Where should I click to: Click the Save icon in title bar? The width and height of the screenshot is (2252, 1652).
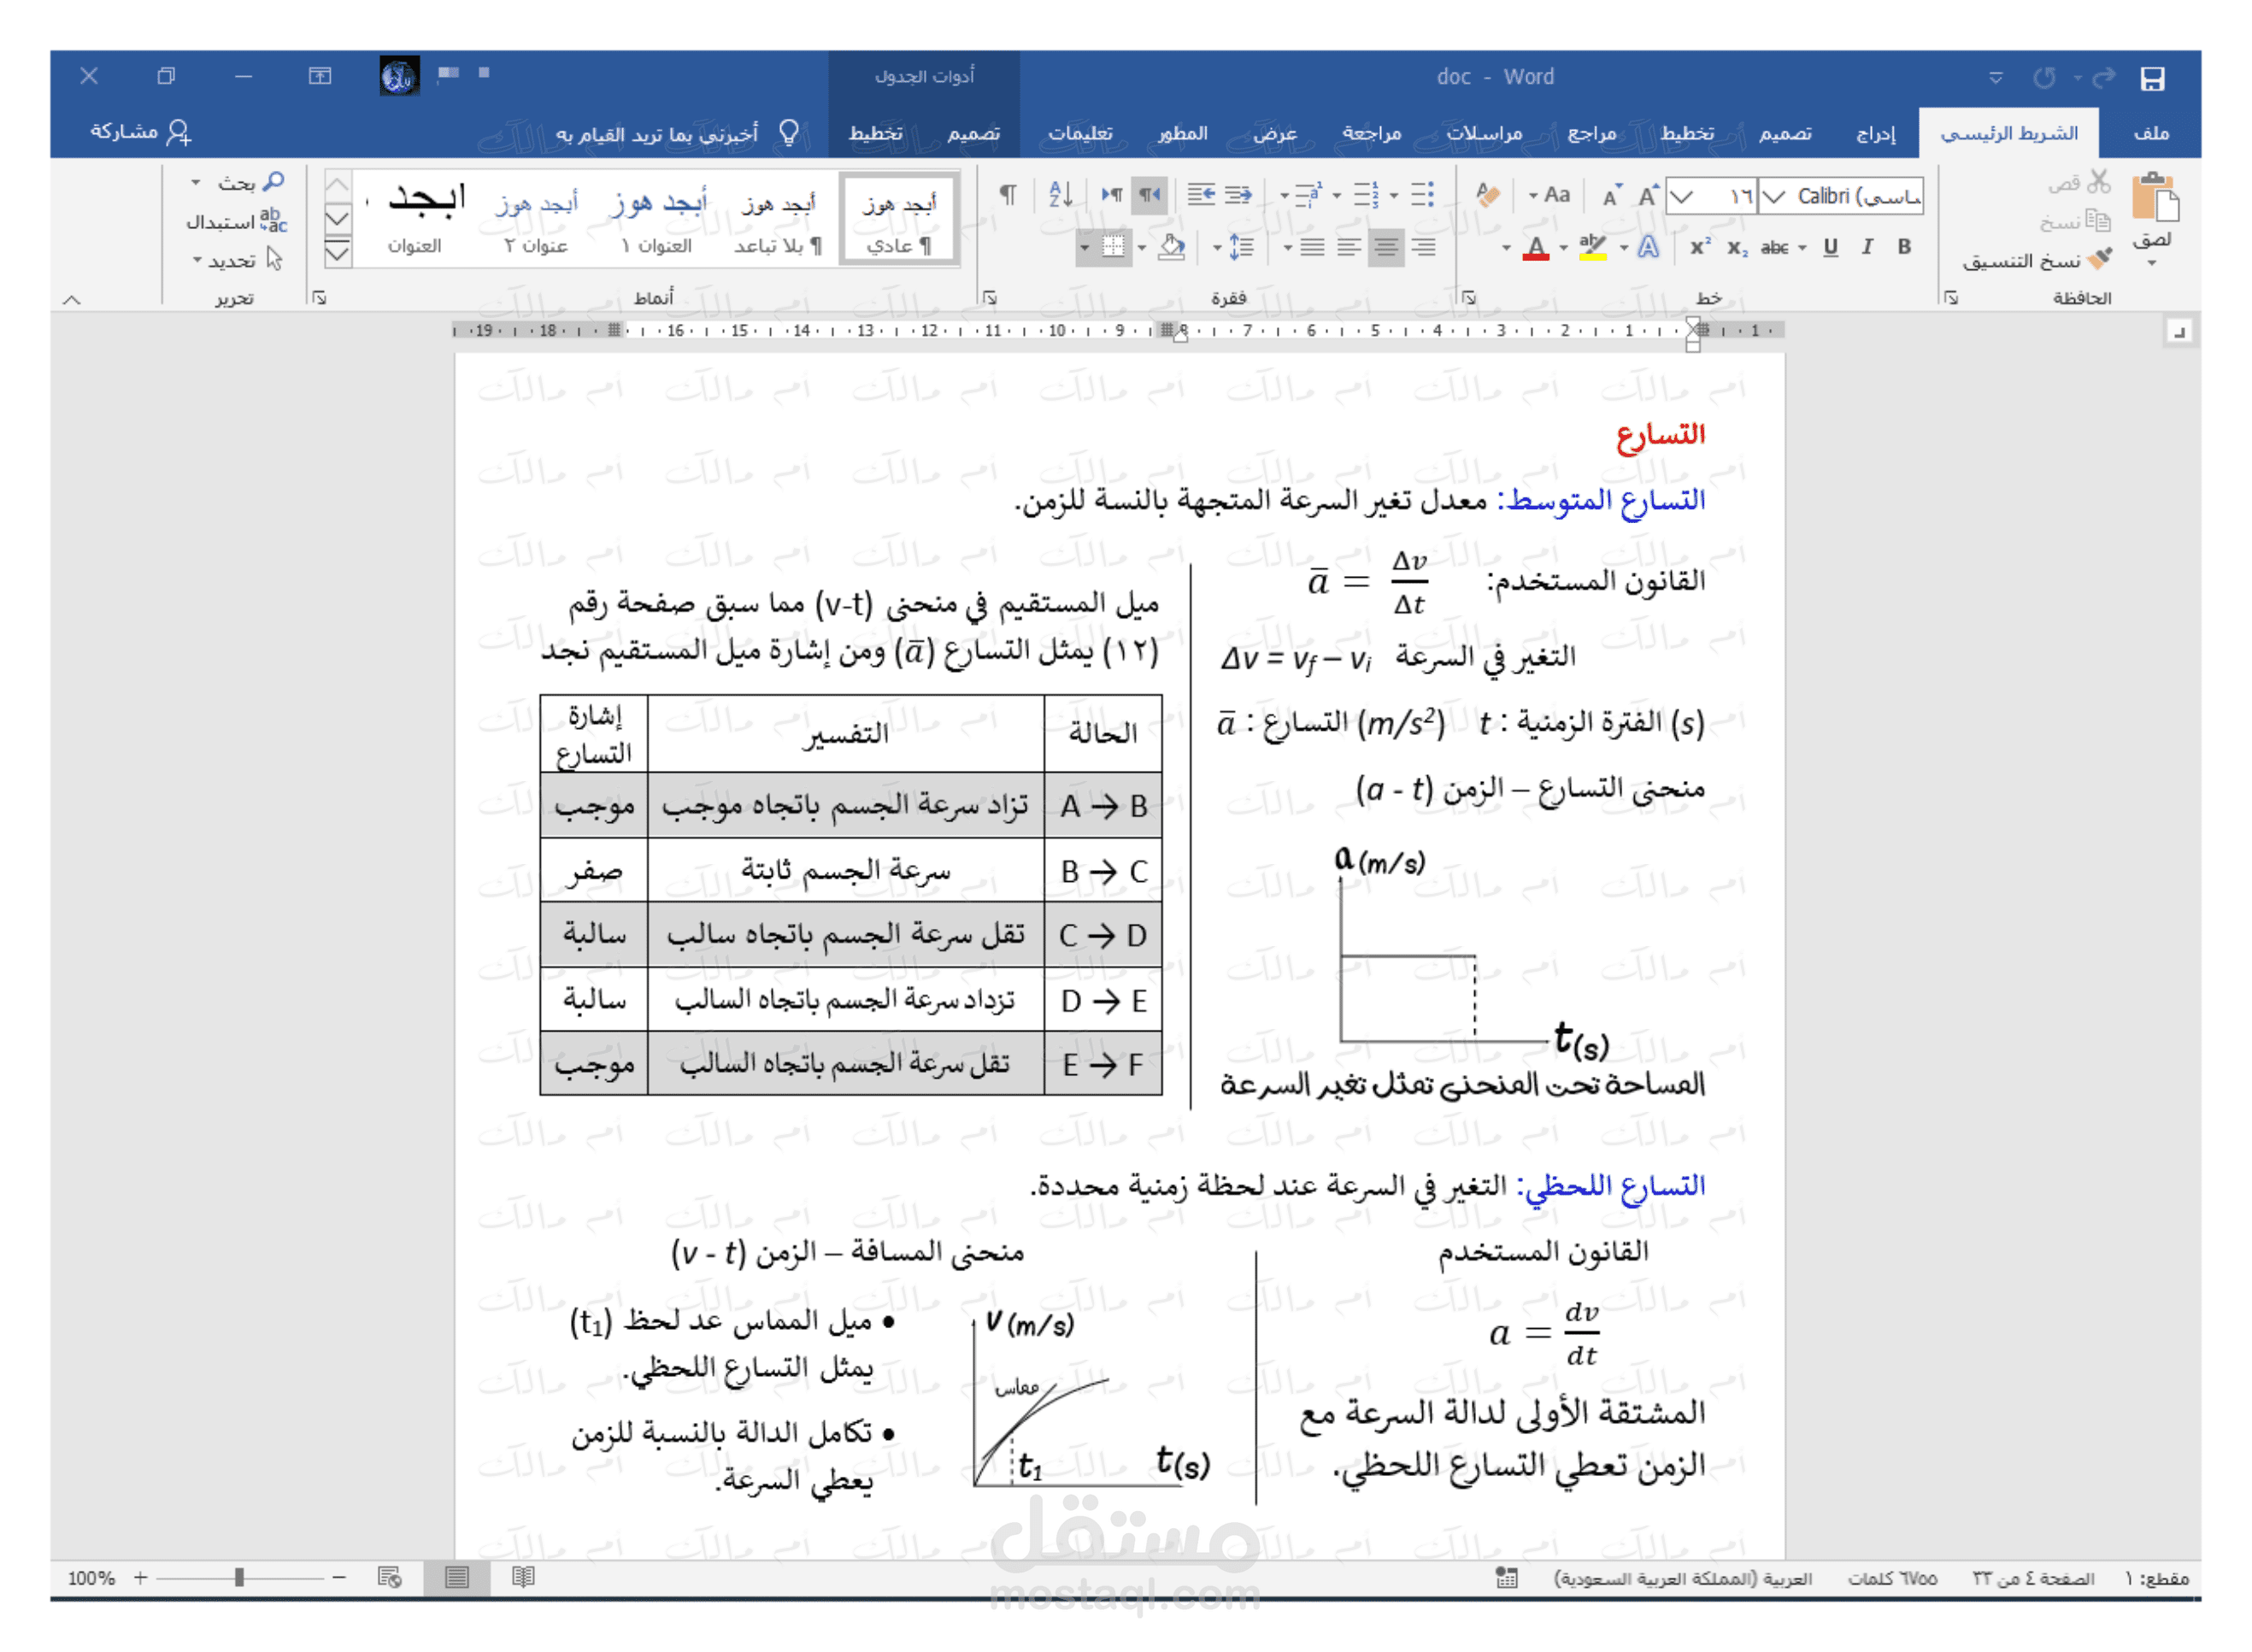click(x=2152, y=78)
